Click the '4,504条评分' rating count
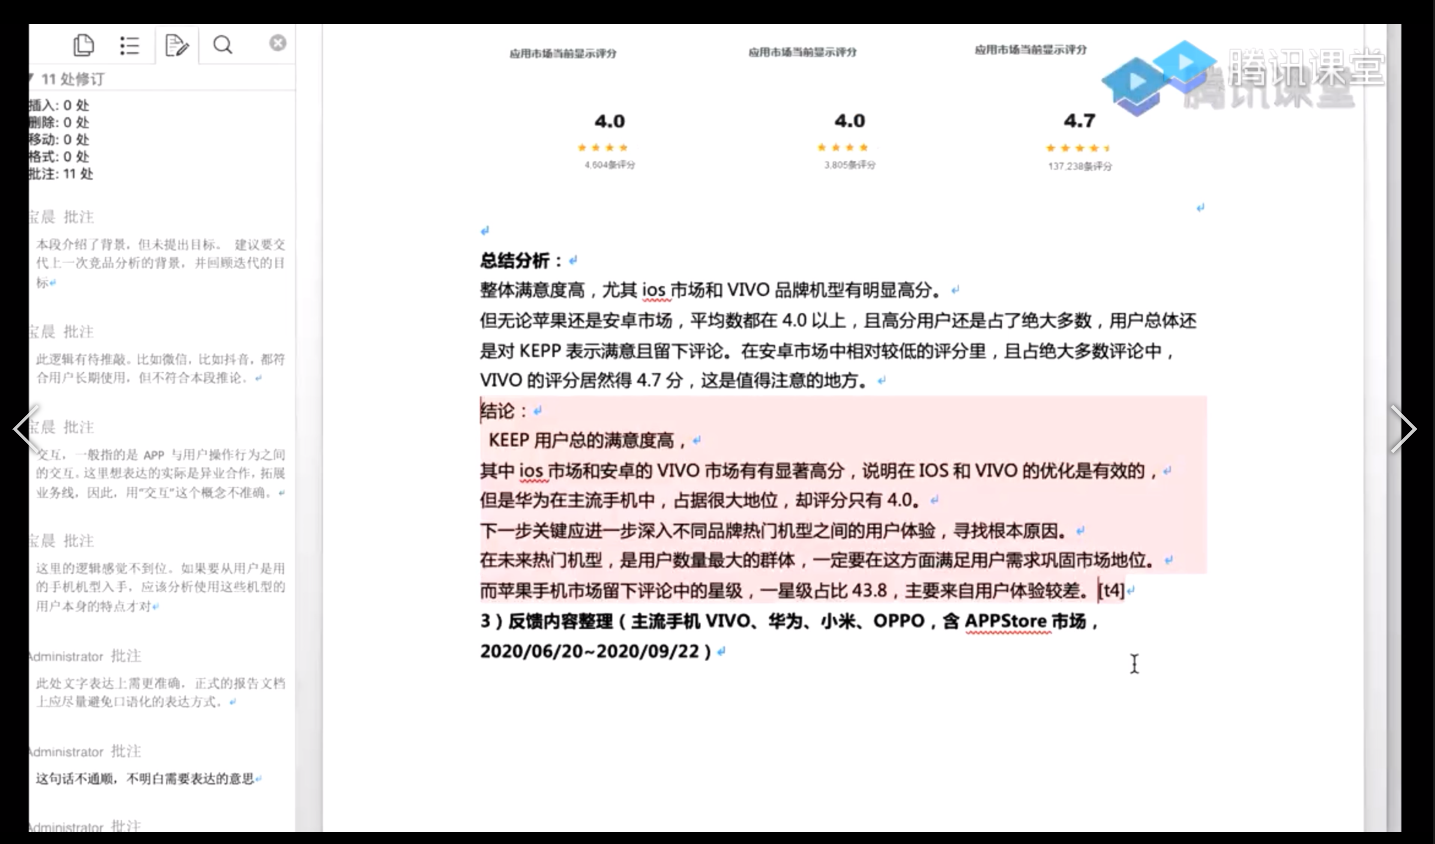Viewport: 1435px width, 844px height. click(610, 165)
